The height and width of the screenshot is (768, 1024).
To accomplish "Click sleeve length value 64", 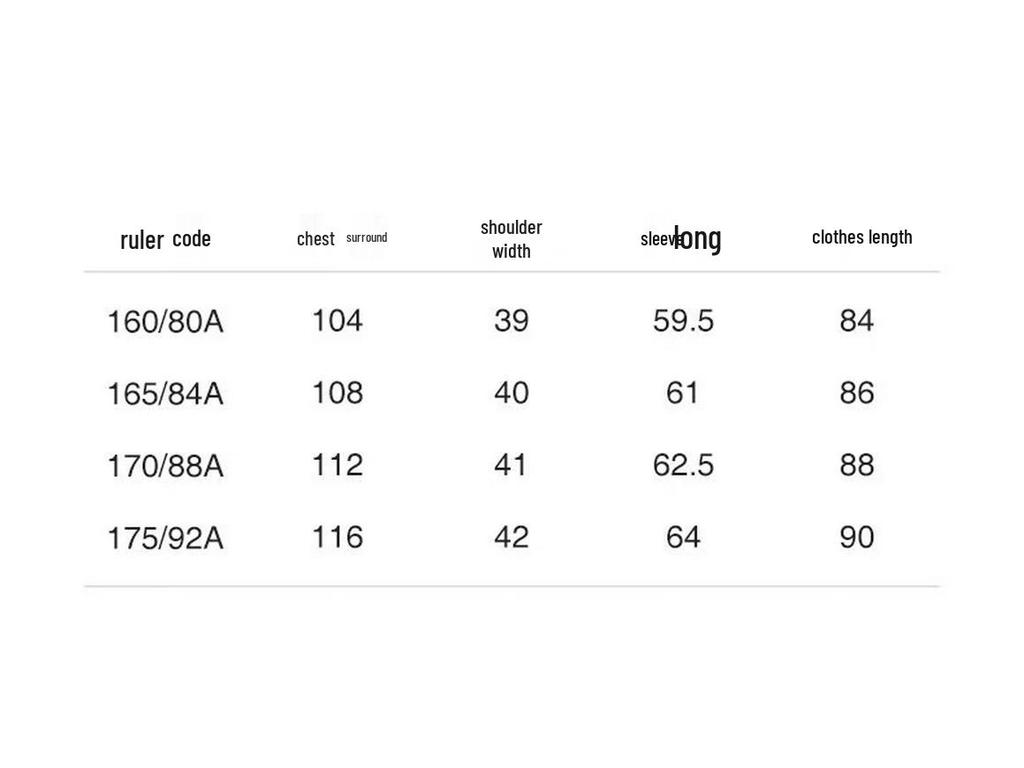I will pyautogui.click(x=683, y=537).
